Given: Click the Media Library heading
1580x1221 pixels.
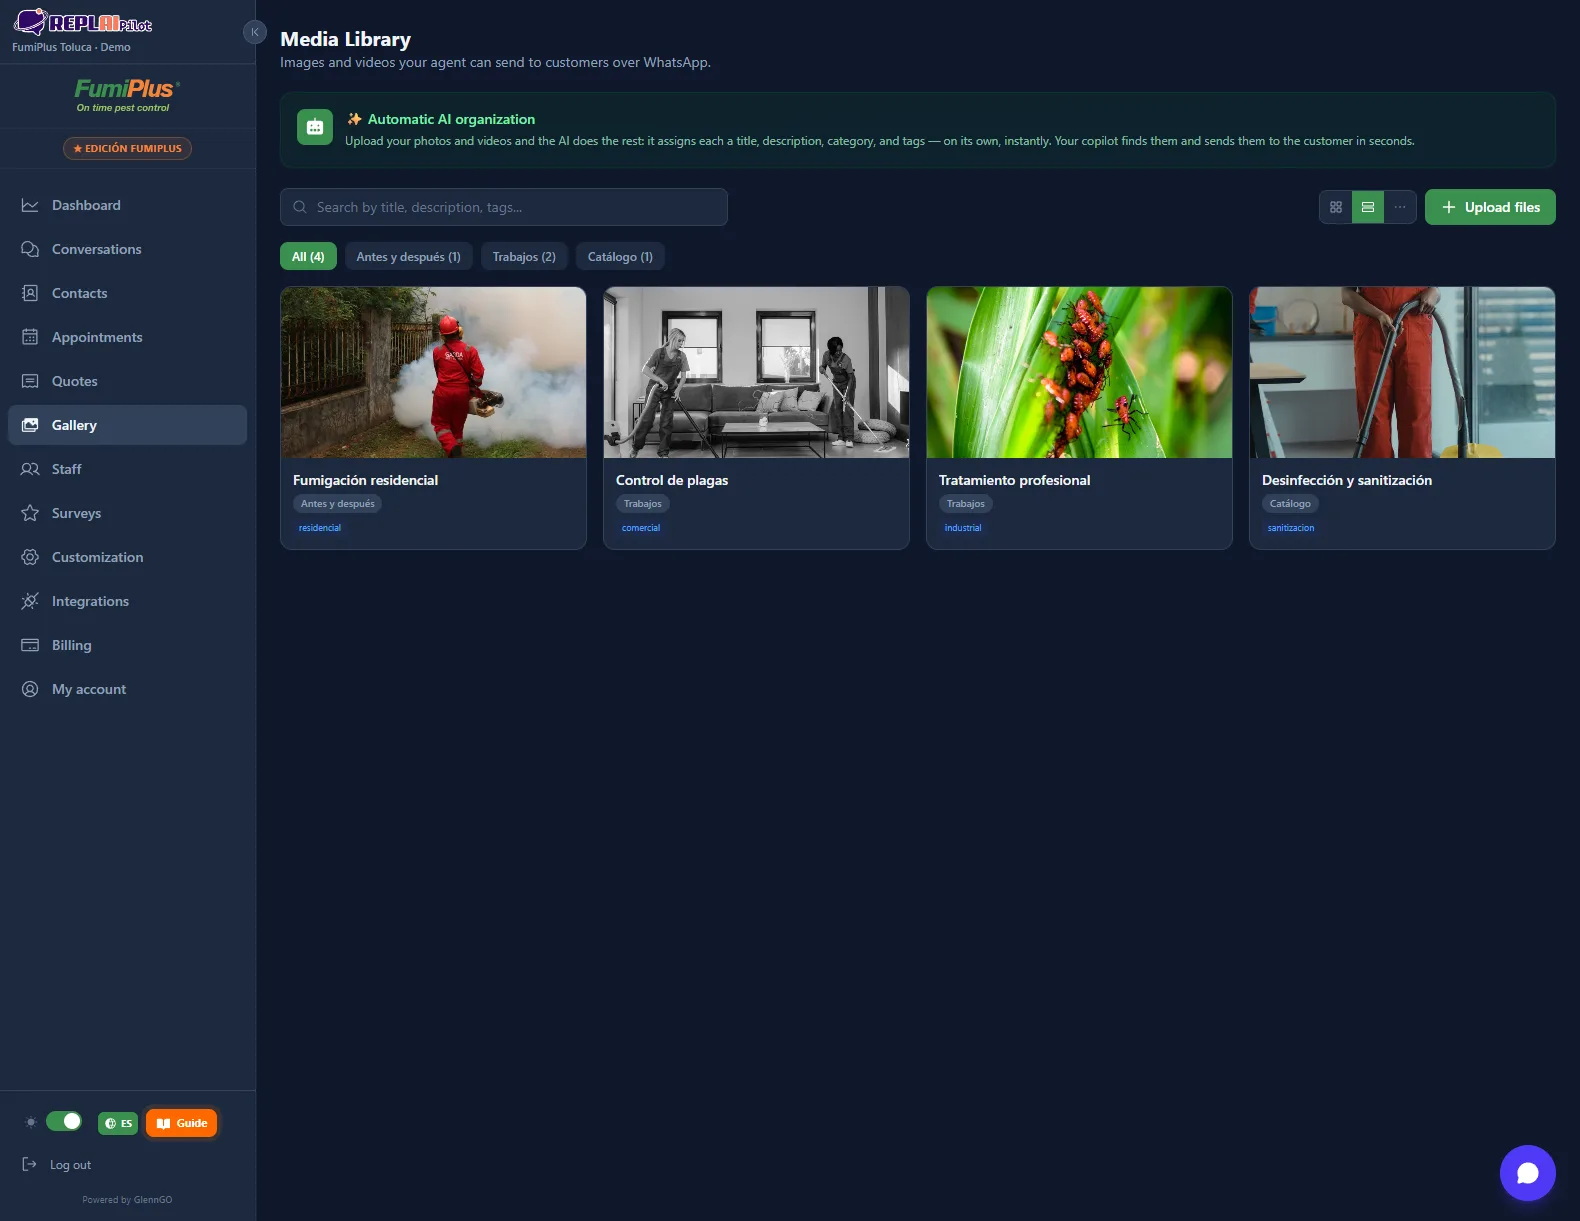Looking at the screenshot, I should (345, 39).
